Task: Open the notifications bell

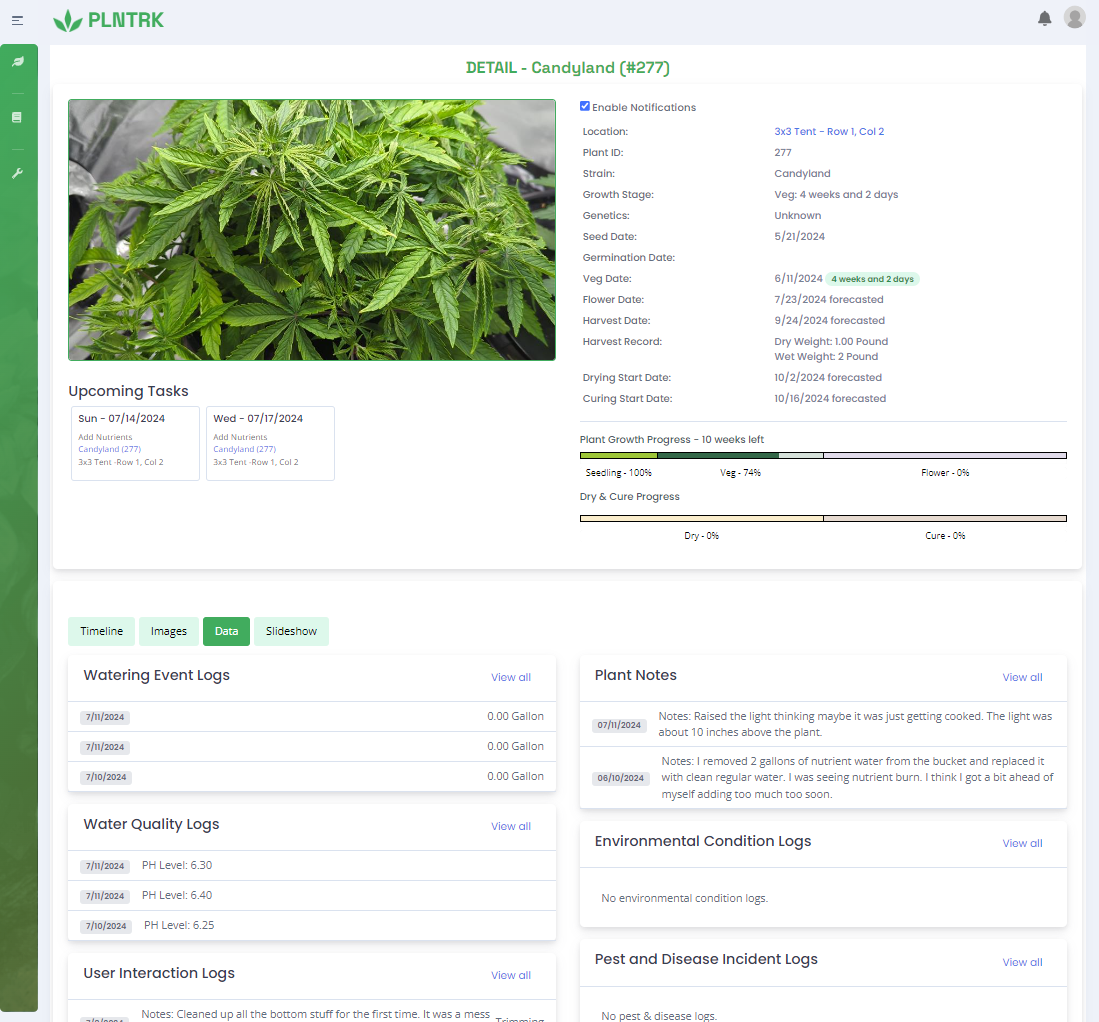Action: coord(1044,18)
